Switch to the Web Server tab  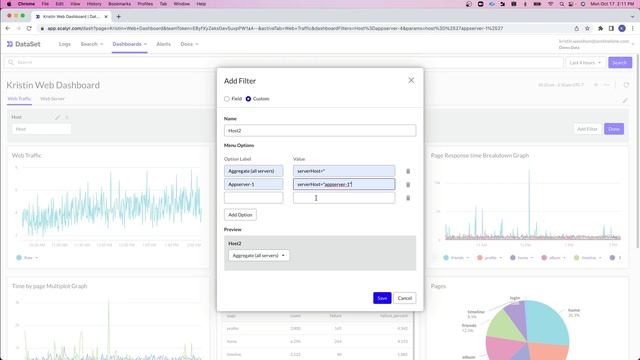point(52,99)
